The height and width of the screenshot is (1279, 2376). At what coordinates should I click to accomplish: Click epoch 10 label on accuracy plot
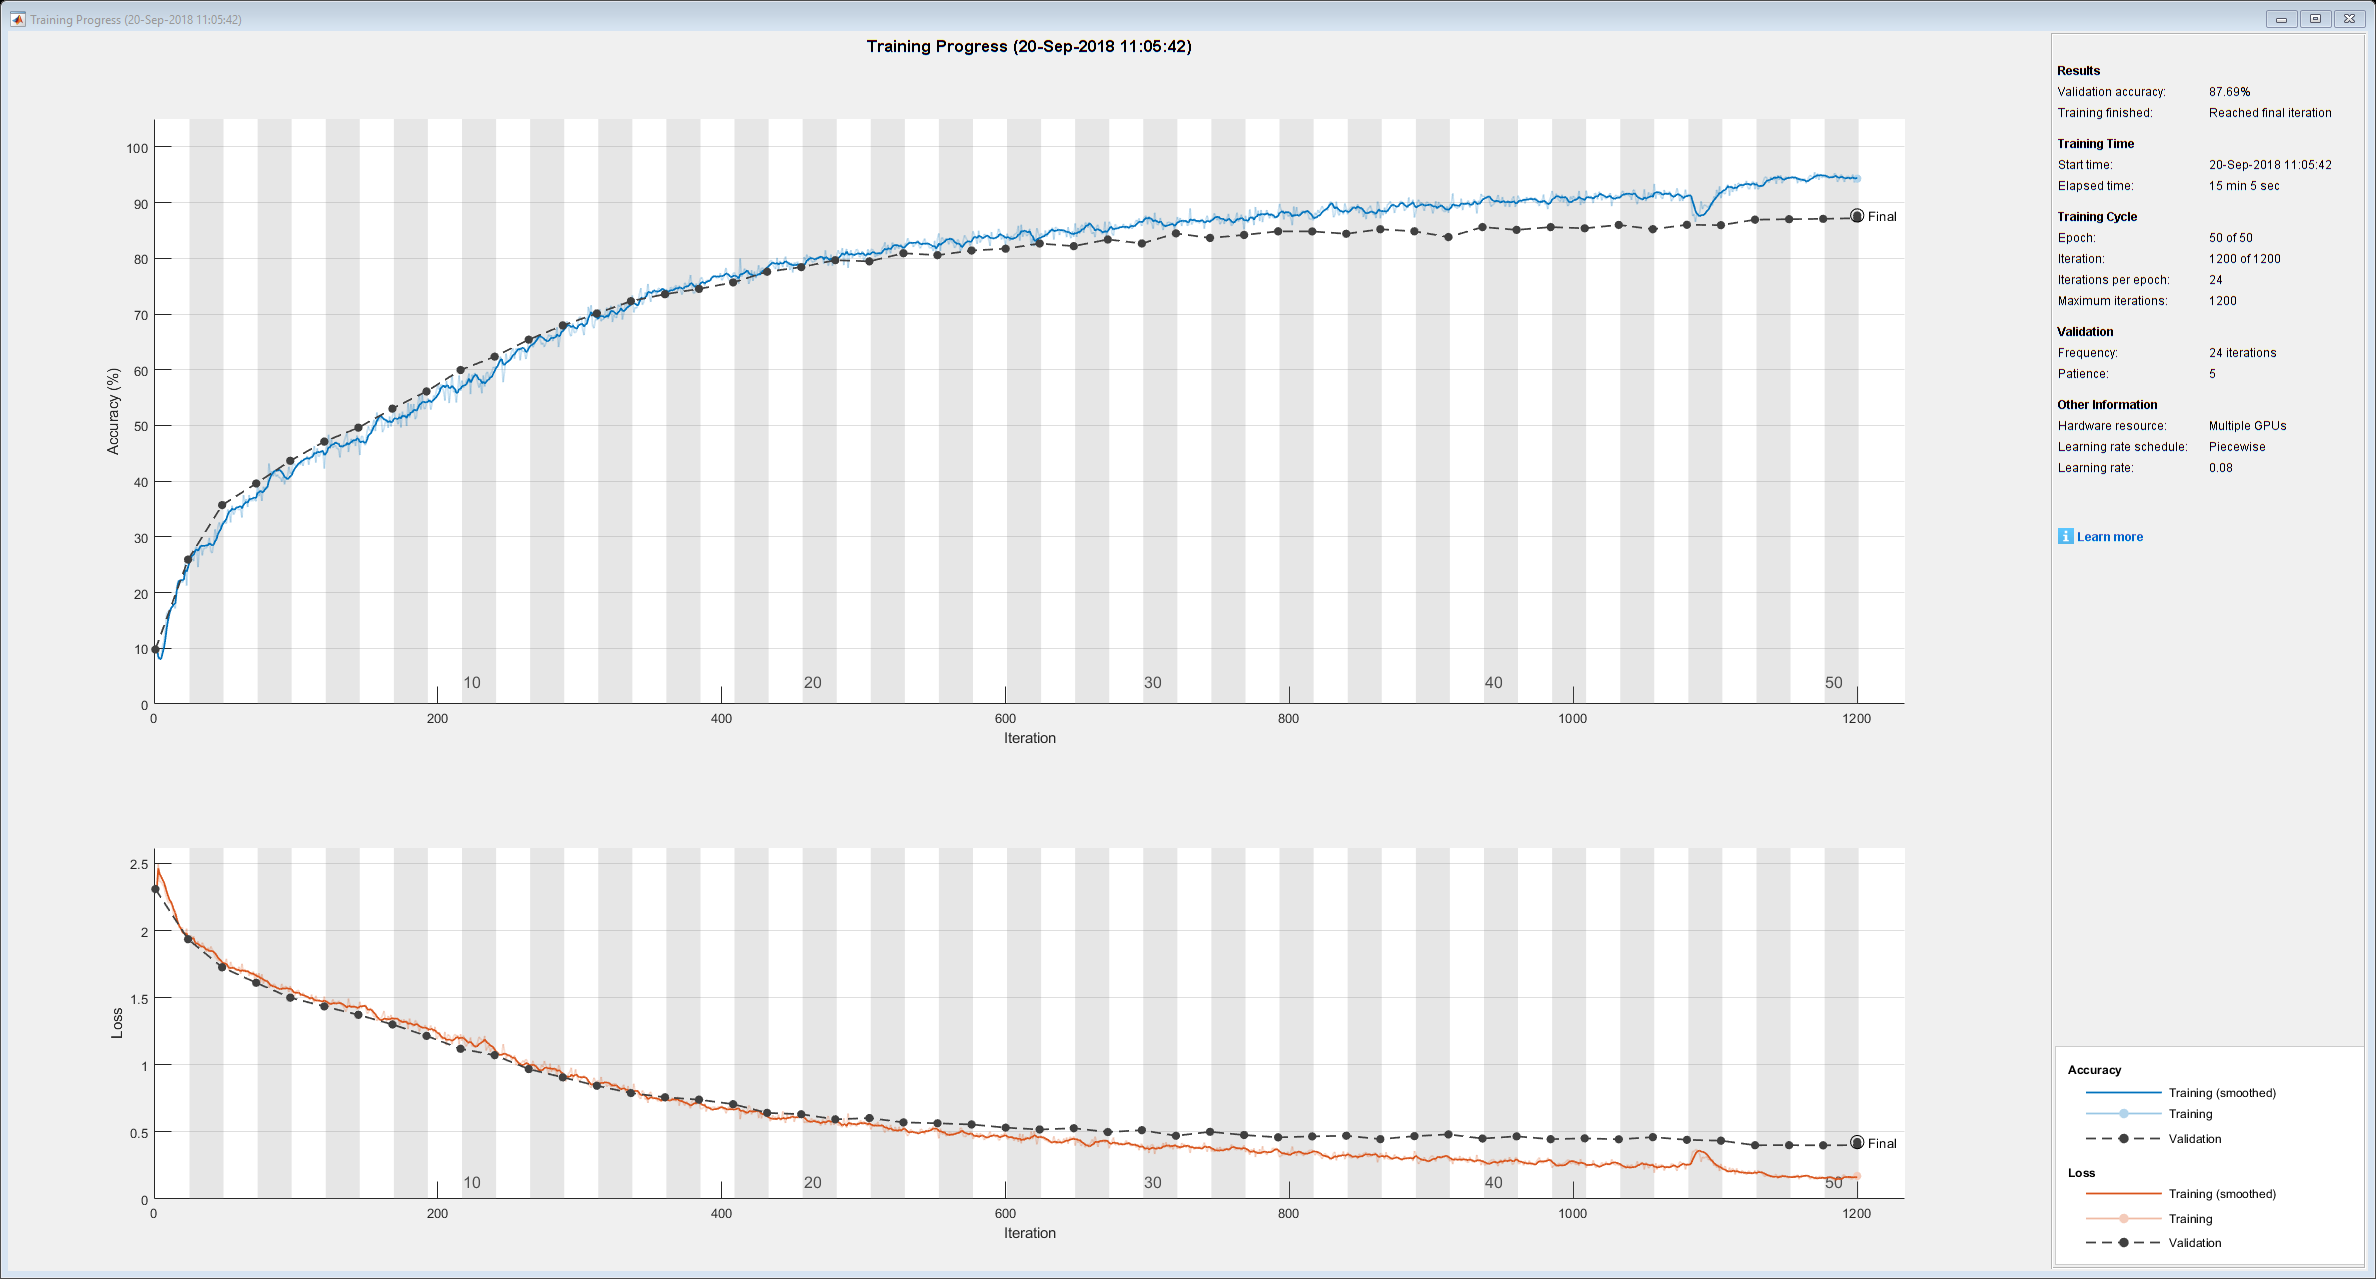tap(472, 683)
